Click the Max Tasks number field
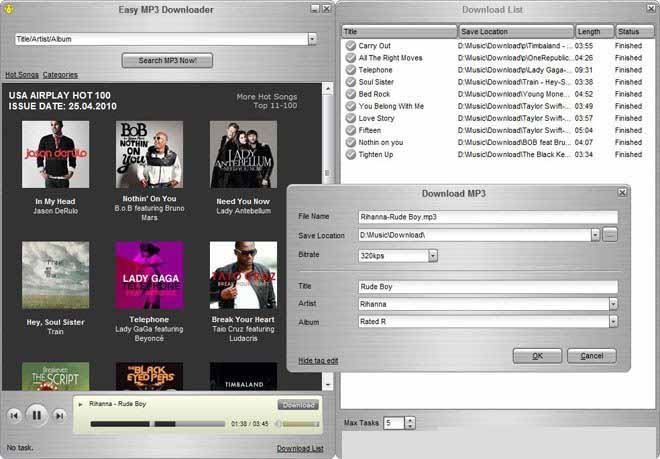The image size is (660, 459). coord(394,423)
